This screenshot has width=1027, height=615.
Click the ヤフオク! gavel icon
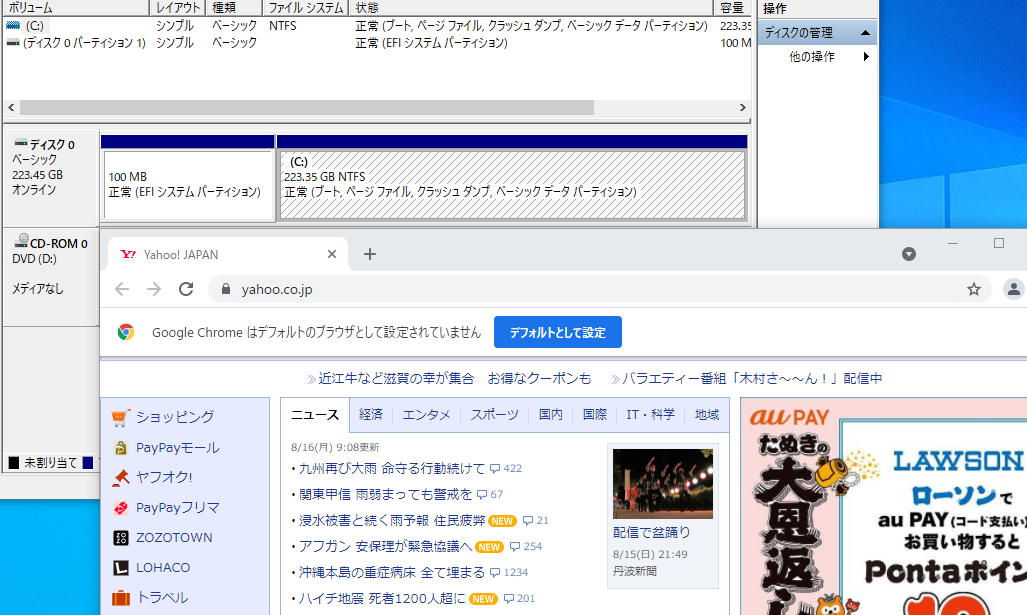pyautogui.click(x=121, y=478)
